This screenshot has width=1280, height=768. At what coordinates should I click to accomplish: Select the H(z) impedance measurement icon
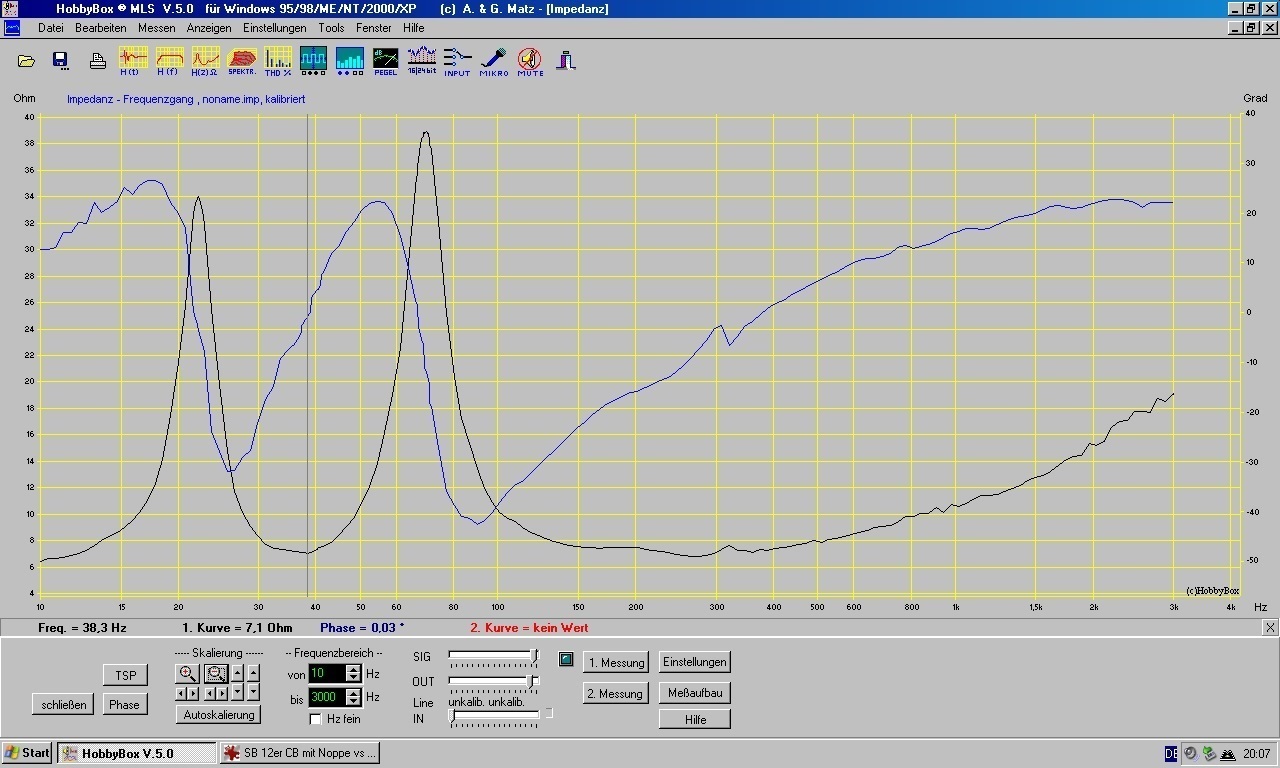click(205, 60)
